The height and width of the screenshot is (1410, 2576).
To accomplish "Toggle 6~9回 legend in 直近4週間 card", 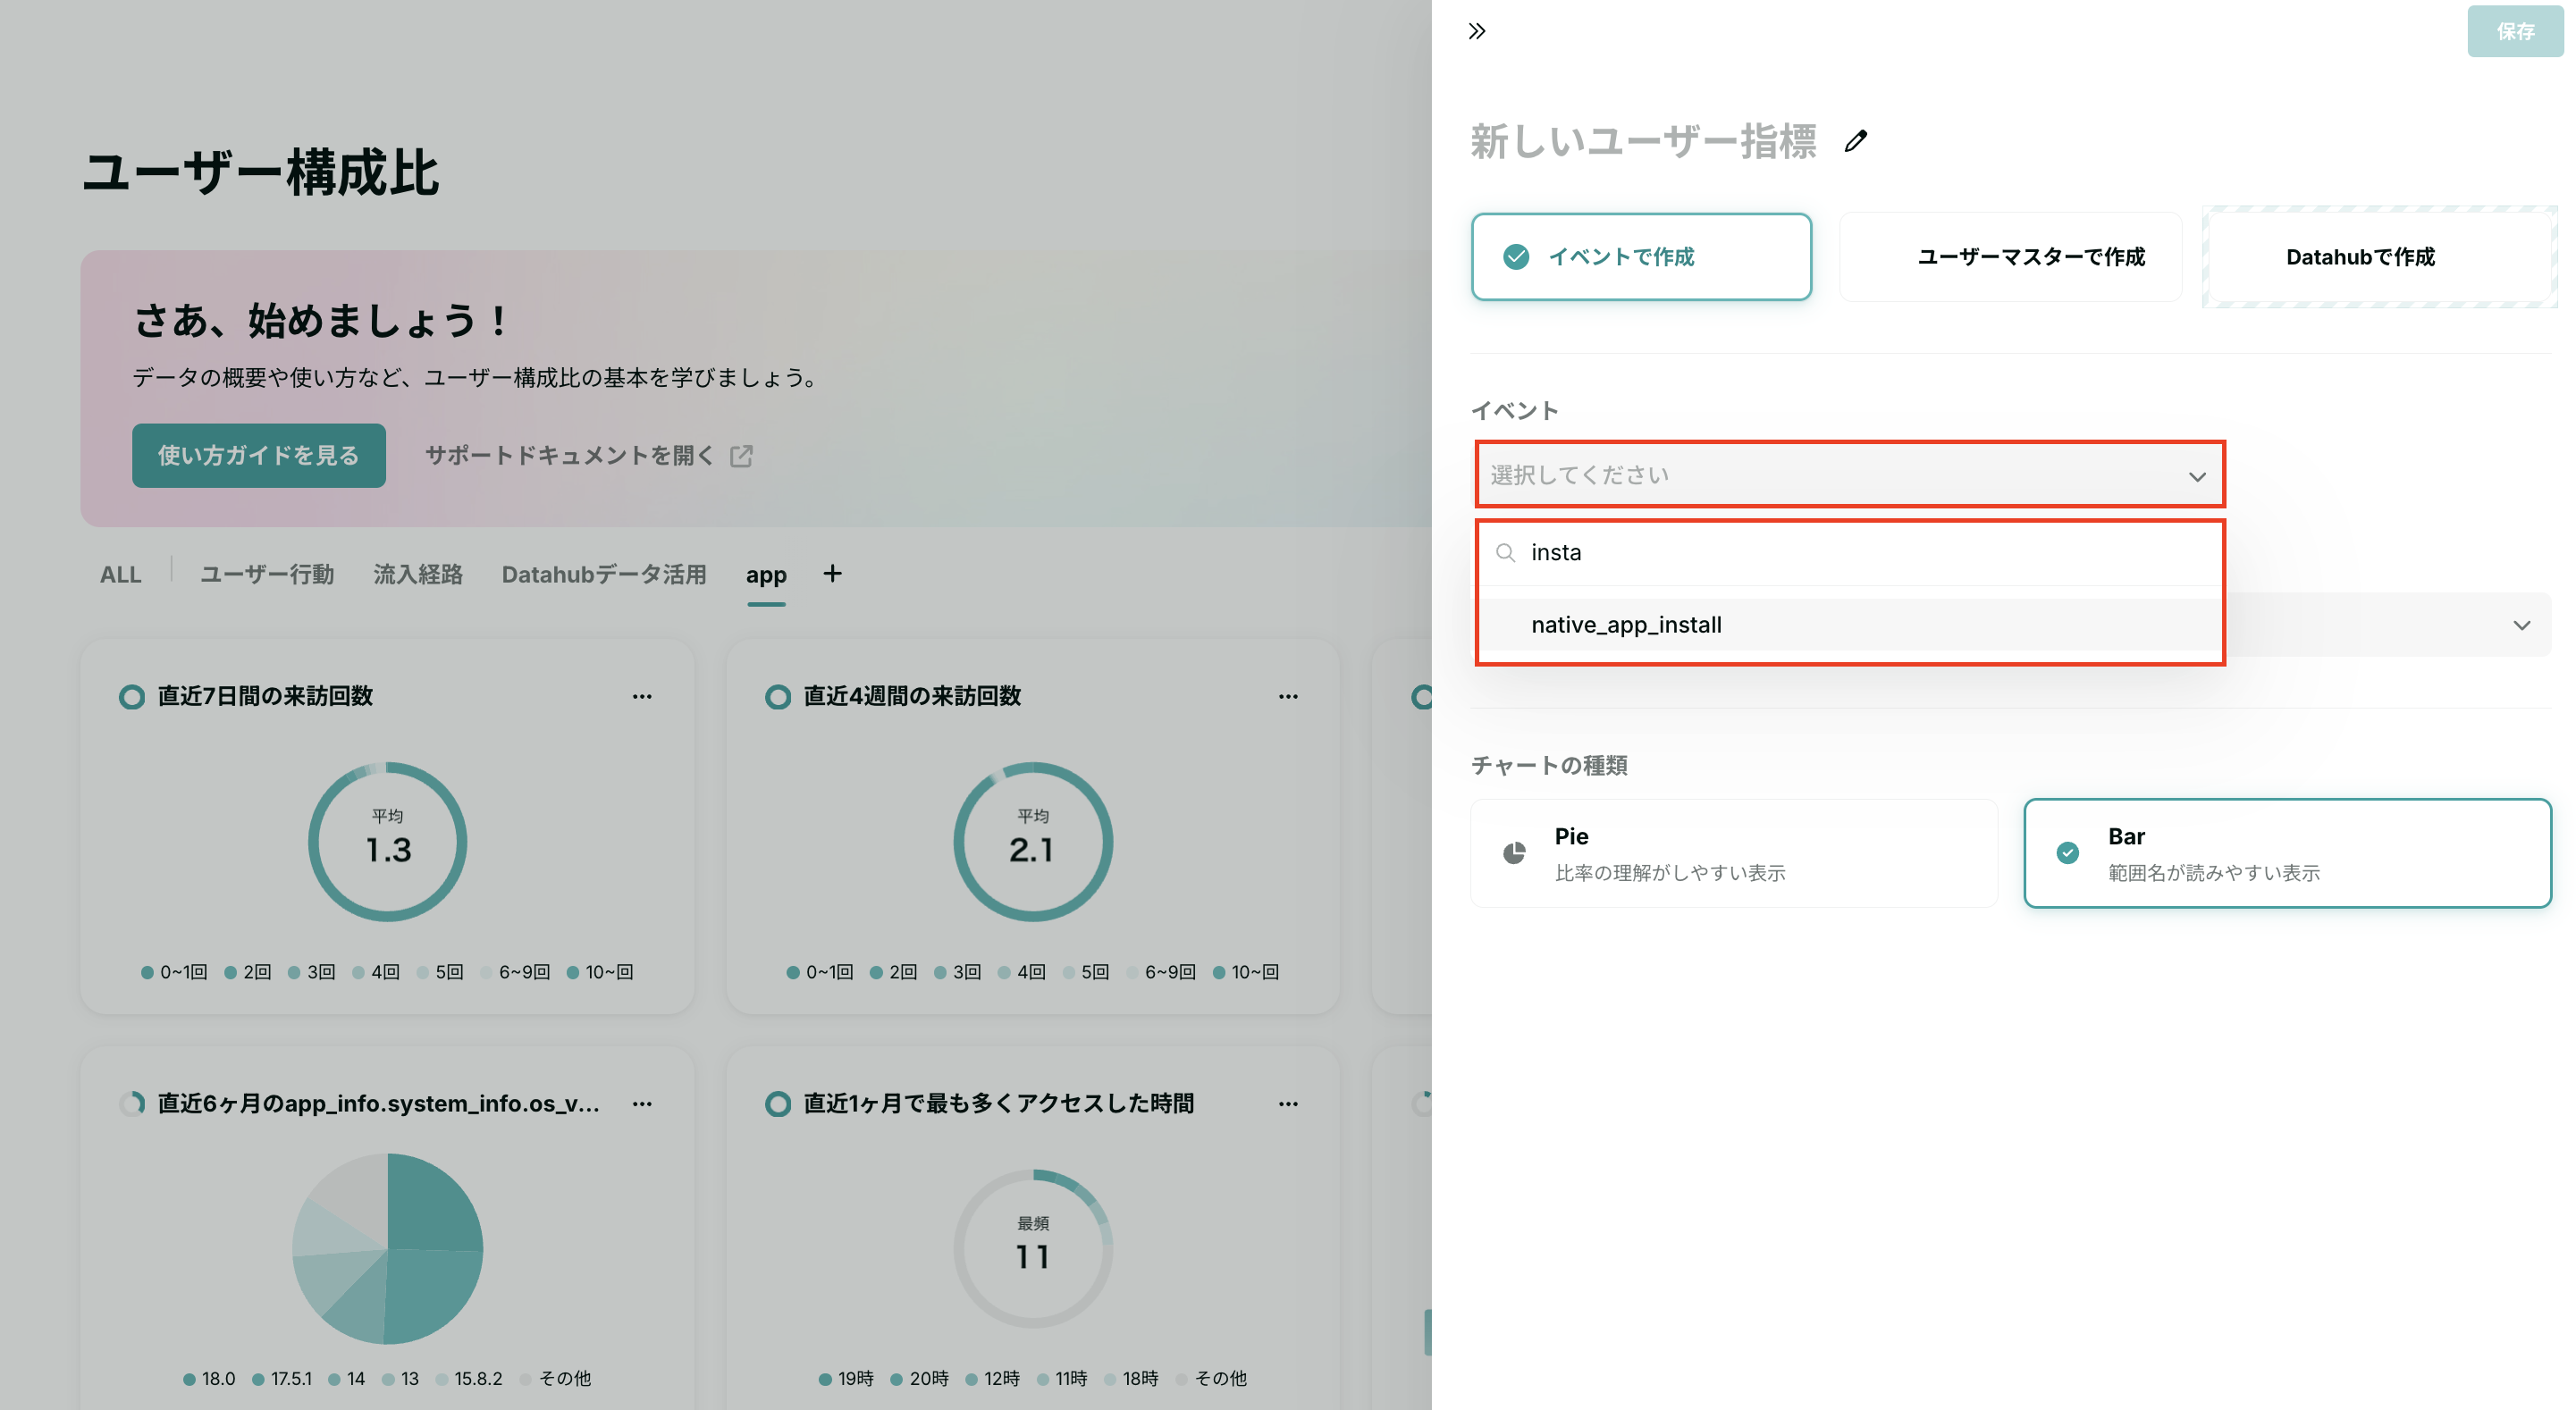I will coord(1161,972).
